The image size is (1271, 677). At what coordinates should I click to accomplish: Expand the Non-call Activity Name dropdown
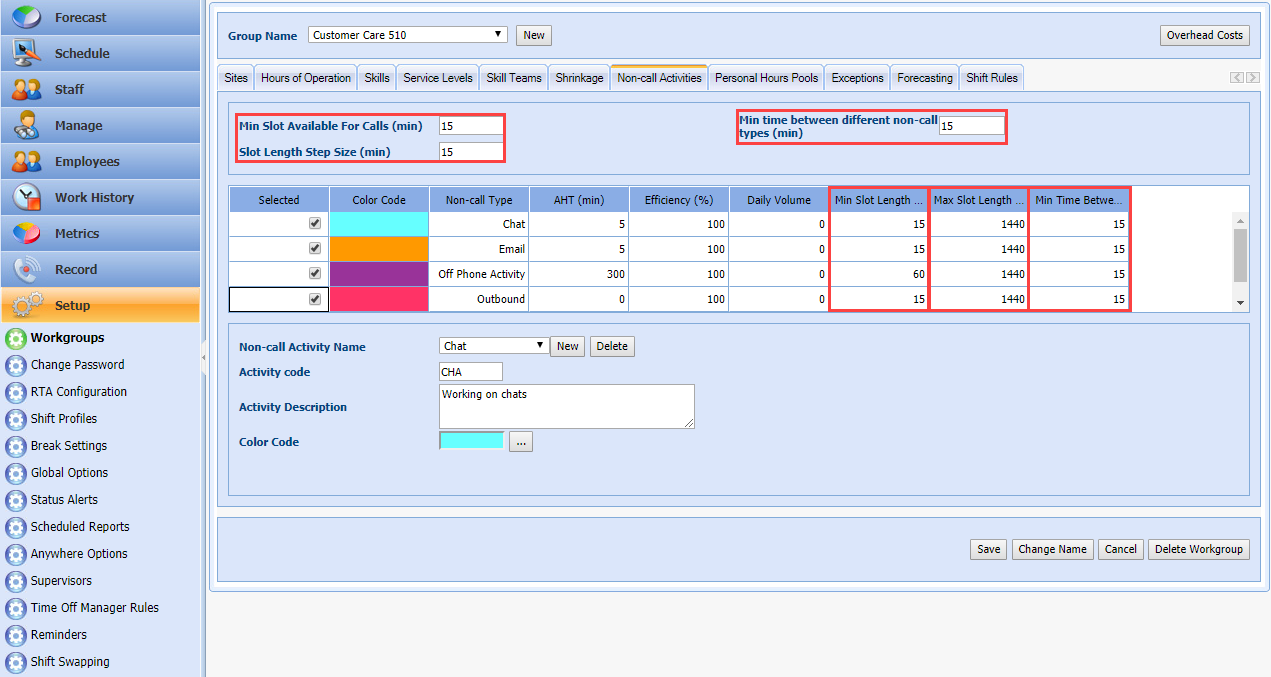click(494, 346)
